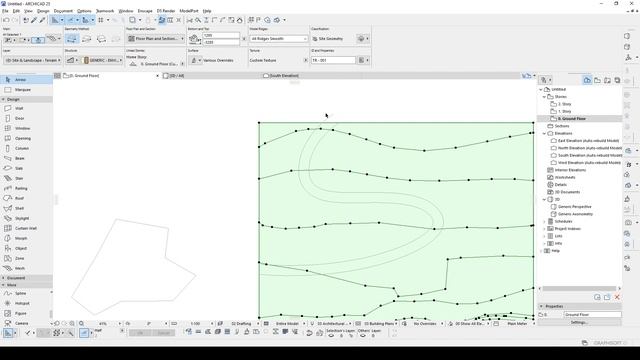The width and height of the screenshot is (640, 360).
Task: Click the Pick Up Parameters eyedropper icon
Action: (34, 20)
